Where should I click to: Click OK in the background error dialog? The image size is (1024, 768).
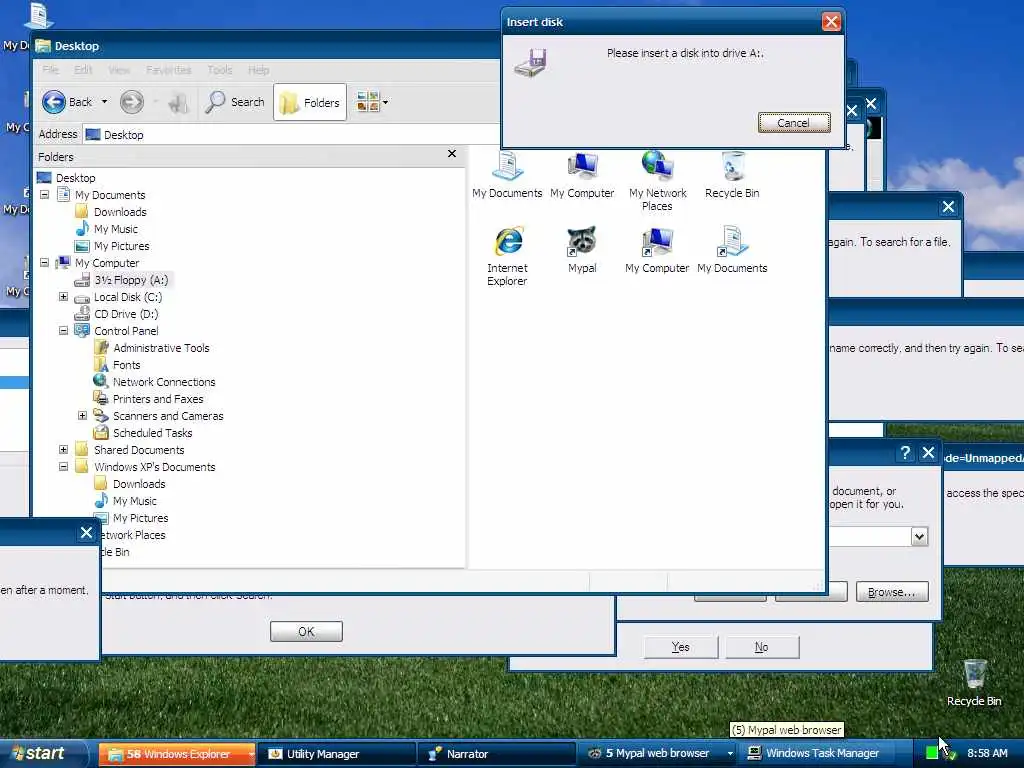click(x=306, y=632)
